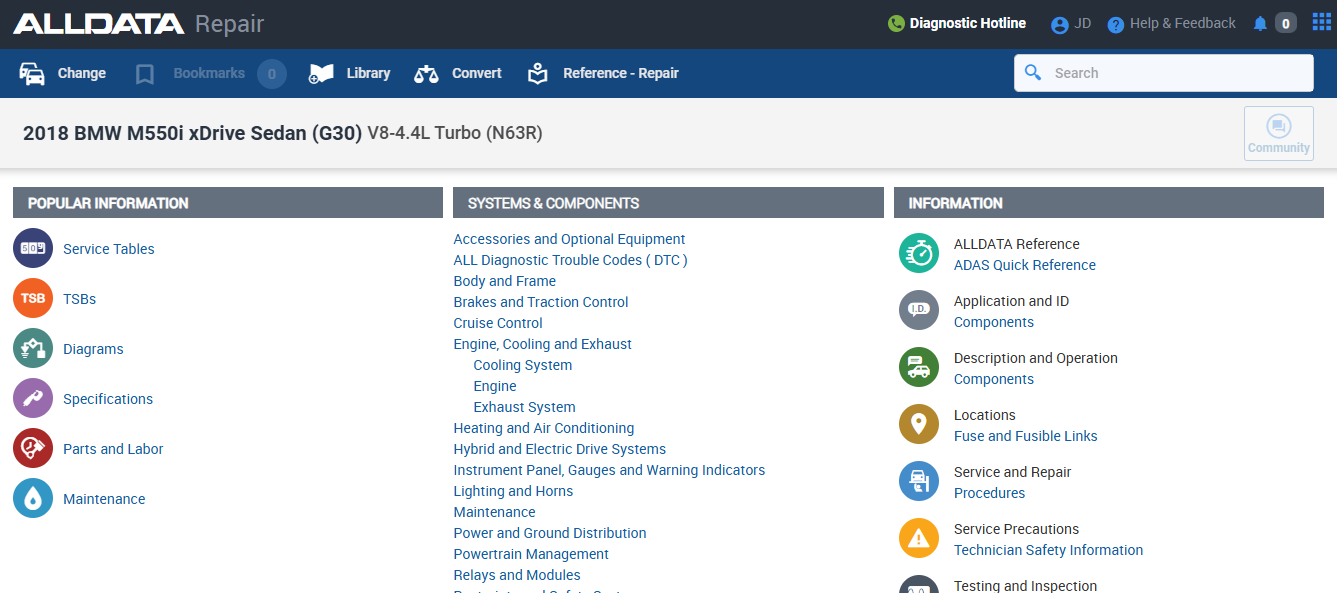1337x593 pixels.
Task: Click the Locations pin icon
Action: coord(919,424)
